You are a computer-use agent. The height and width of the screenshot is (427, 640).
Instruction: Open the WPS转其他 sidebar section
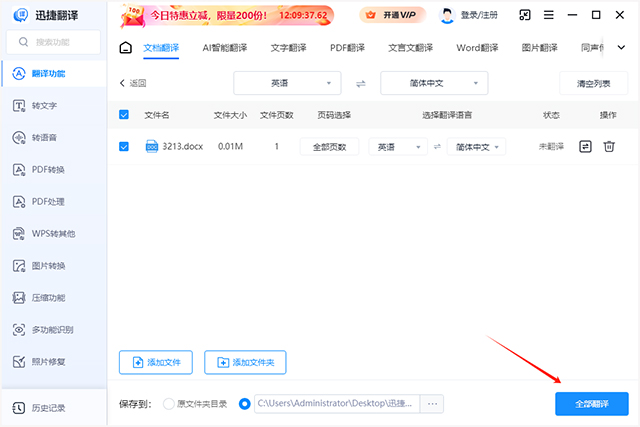pos(53,234)
